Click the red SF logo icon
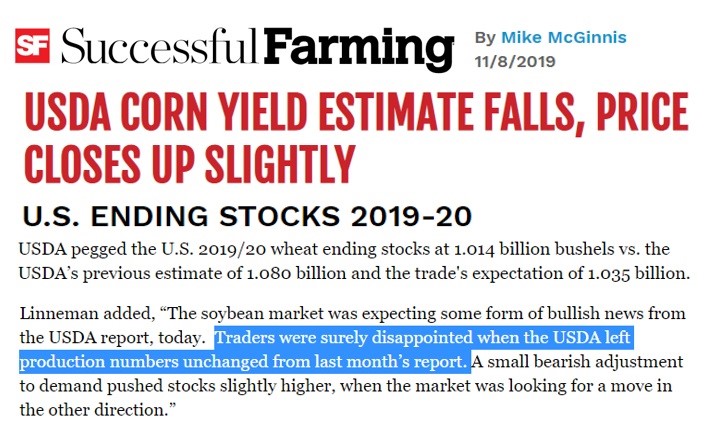Viewport: 708px width, 432px height. (x=32, y=45)
